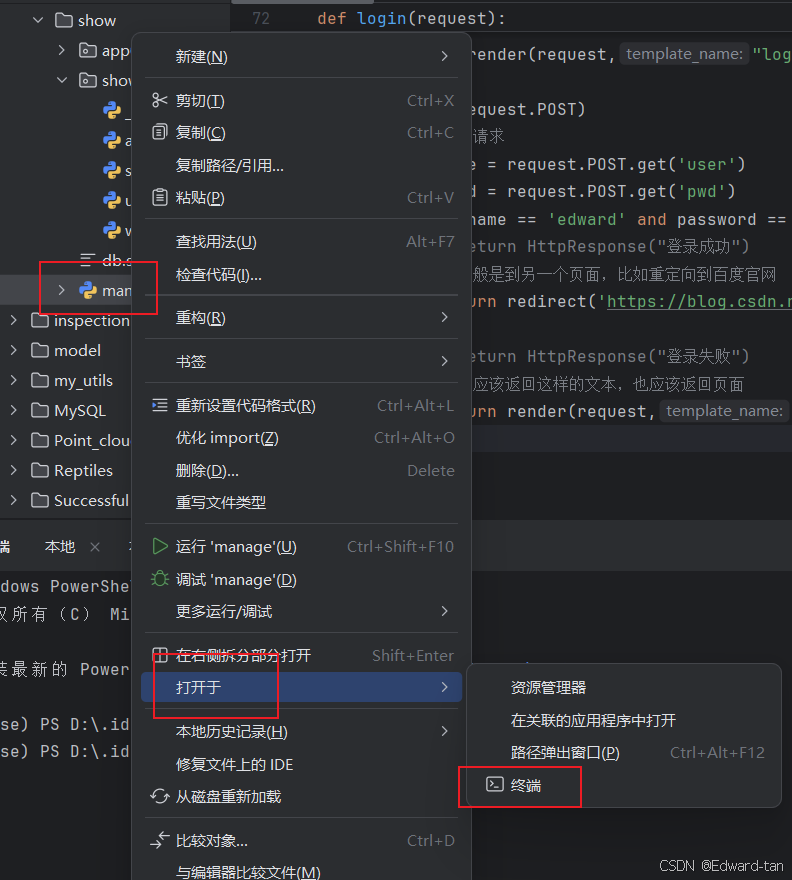Collapse the show folder chevron
The width and height of the screenshot is (792, 880).
coord(38,21)
